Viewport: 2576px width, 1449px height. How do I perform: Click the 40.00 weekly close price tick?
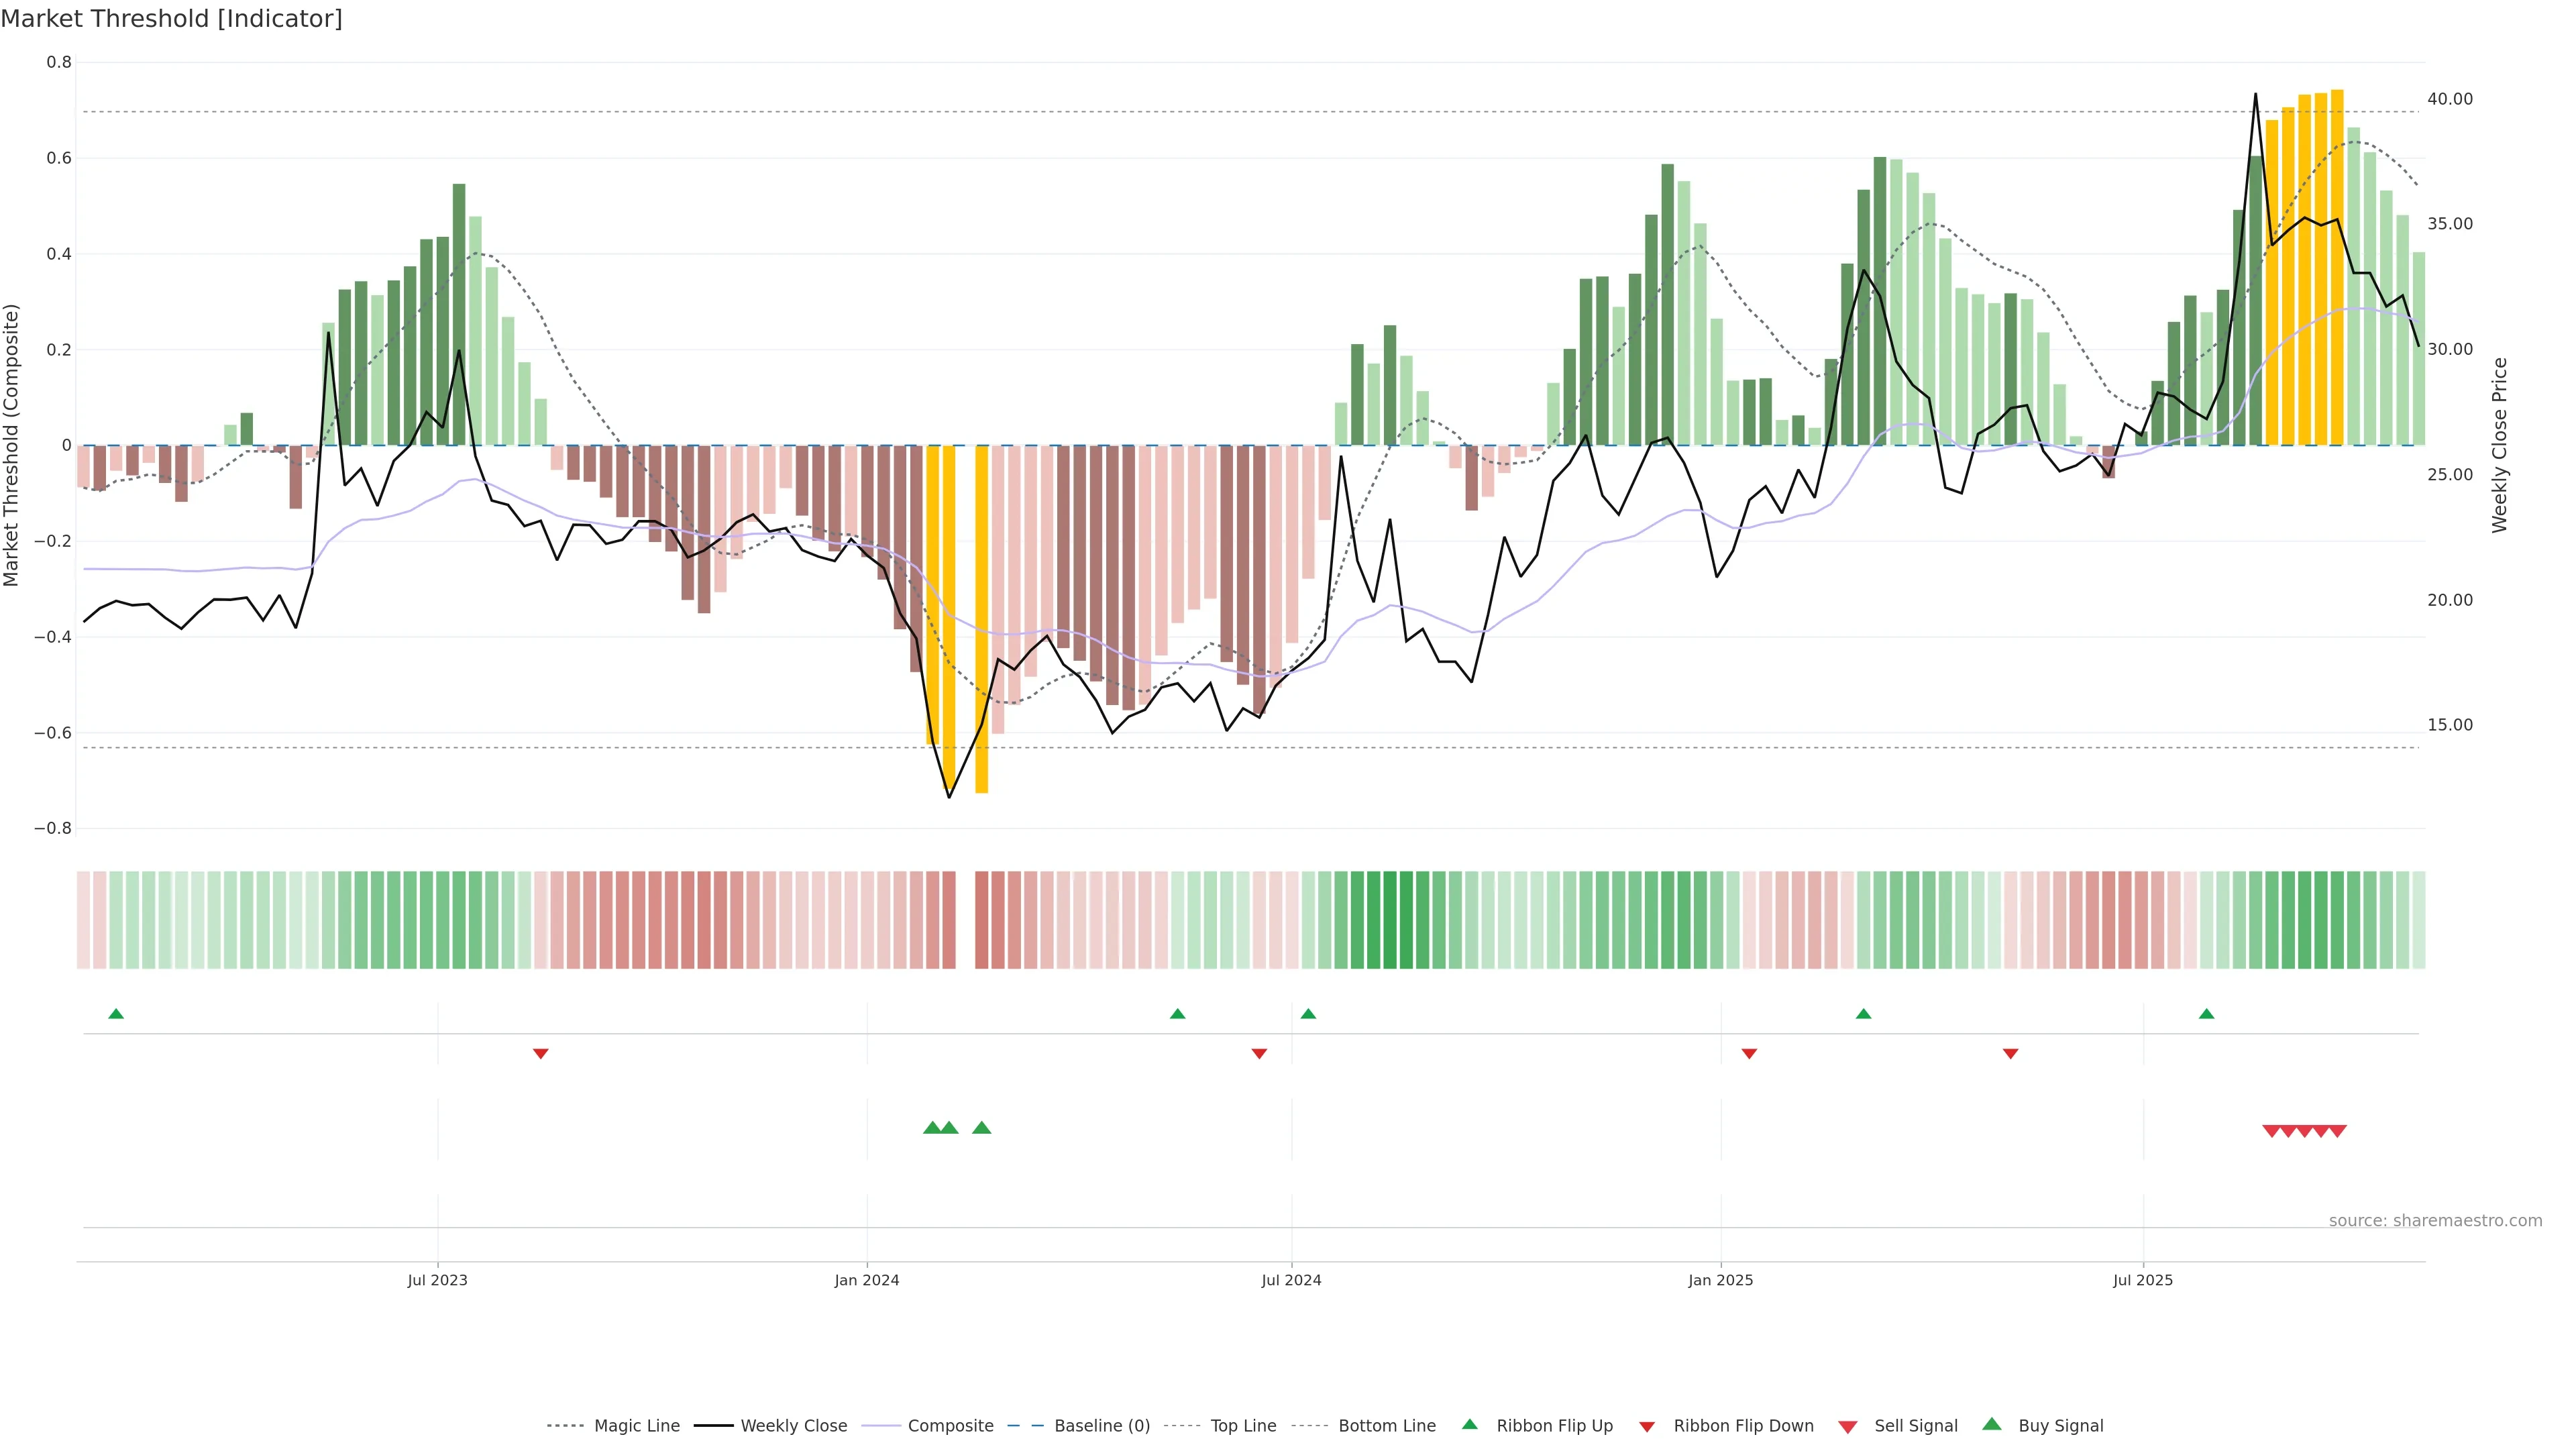(x=2449, y=99)
